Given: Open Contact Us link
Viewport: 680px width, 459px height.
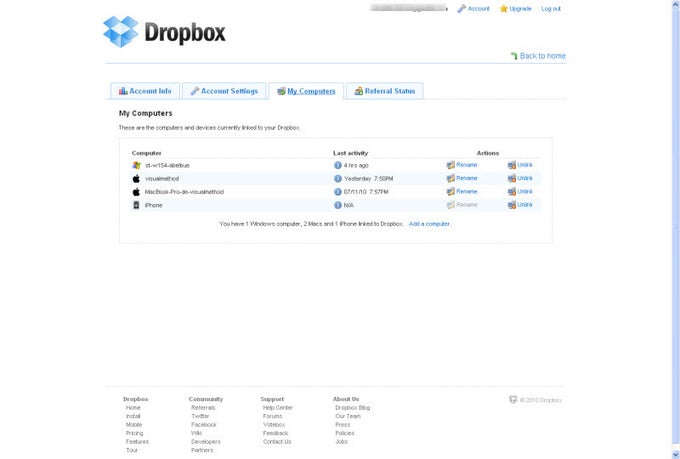Looking at the screenshot, I should [277, 442].
